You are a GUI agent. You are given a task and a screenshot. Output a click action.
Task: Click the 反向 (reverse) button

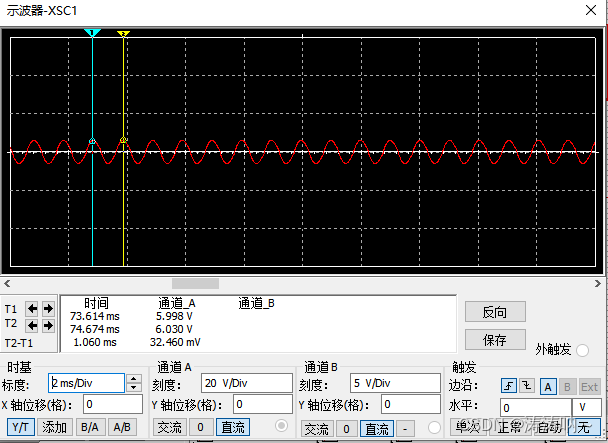495,311
